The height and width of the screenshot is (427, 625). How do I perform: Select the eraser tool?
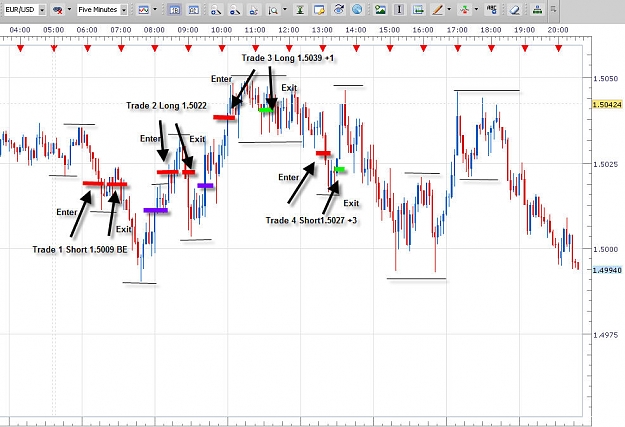coord(515,10)
